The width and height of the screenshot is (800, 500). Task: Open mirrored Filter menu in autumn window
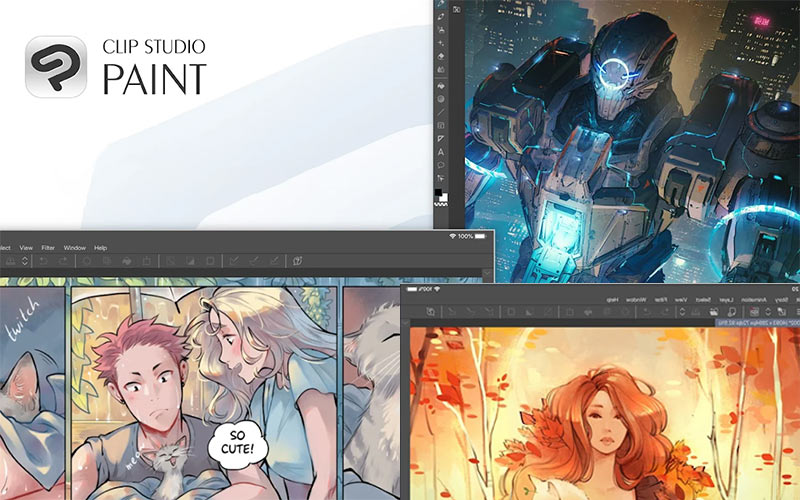tap(660, 299)
